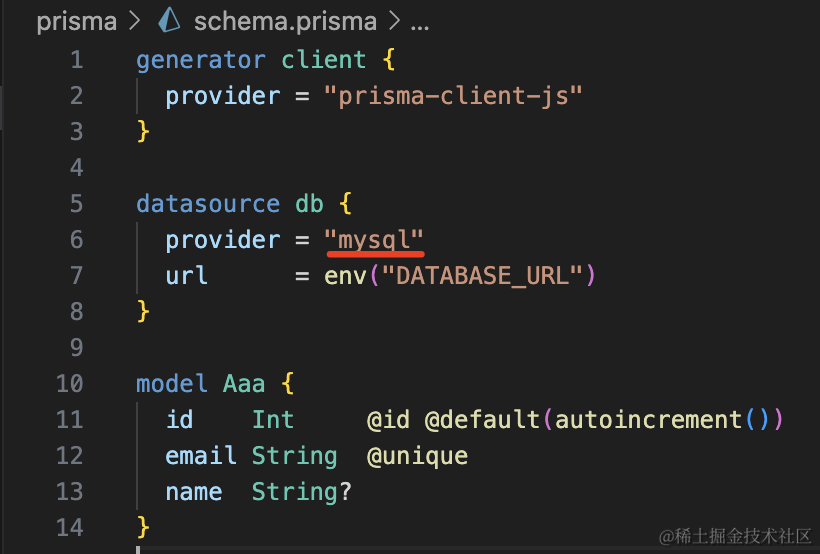The image size is (820, 554).
Task: Click line number 1 in the gutter
Action: tap(76, 60)
